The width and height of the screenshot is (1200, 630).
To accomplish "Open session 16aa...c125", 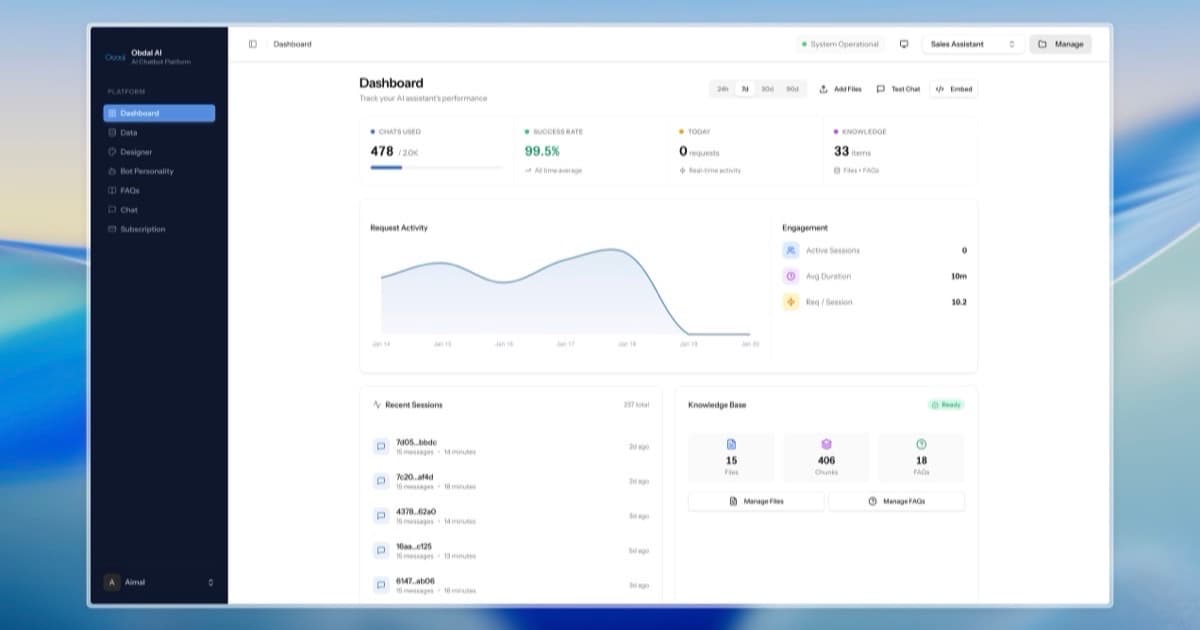I will 511,550.
